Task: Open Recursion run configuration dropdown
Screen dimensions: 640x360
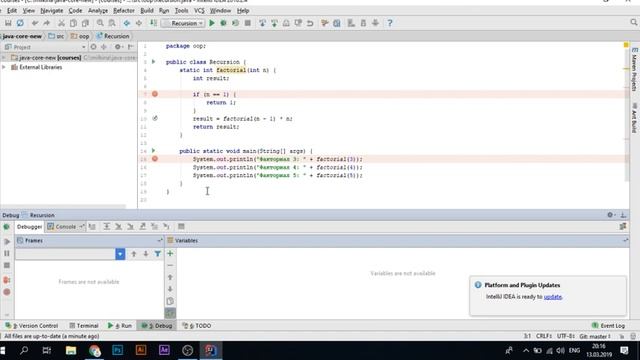Action: [183, 23]
